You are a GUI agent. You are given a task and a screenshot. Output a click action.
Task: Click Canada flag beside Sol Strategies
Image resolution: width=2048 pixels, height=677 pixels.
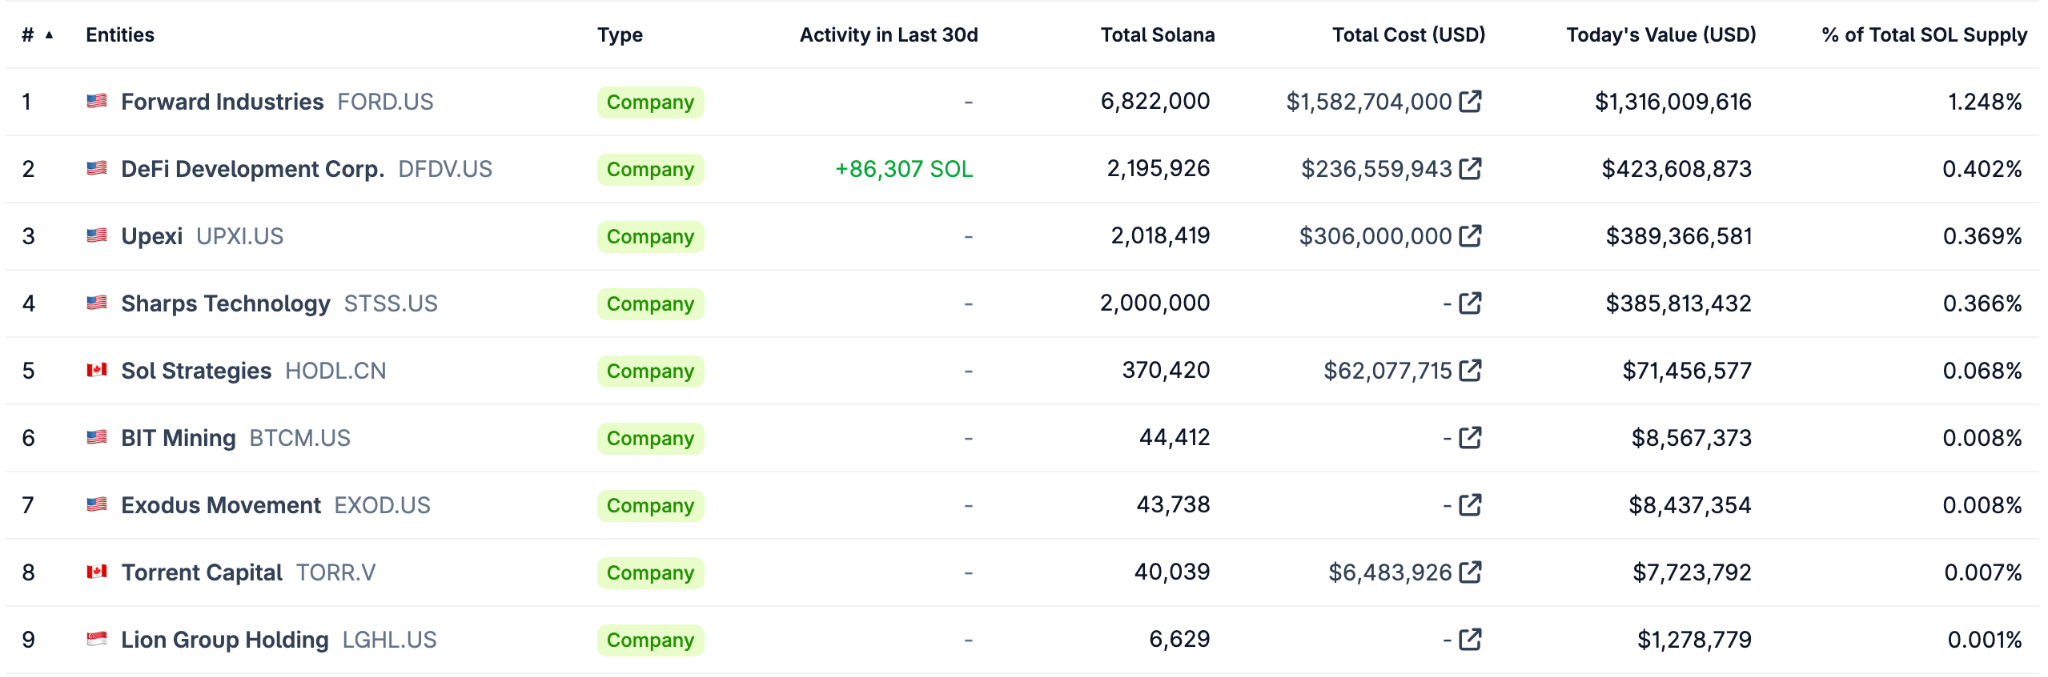pos(97,370)
